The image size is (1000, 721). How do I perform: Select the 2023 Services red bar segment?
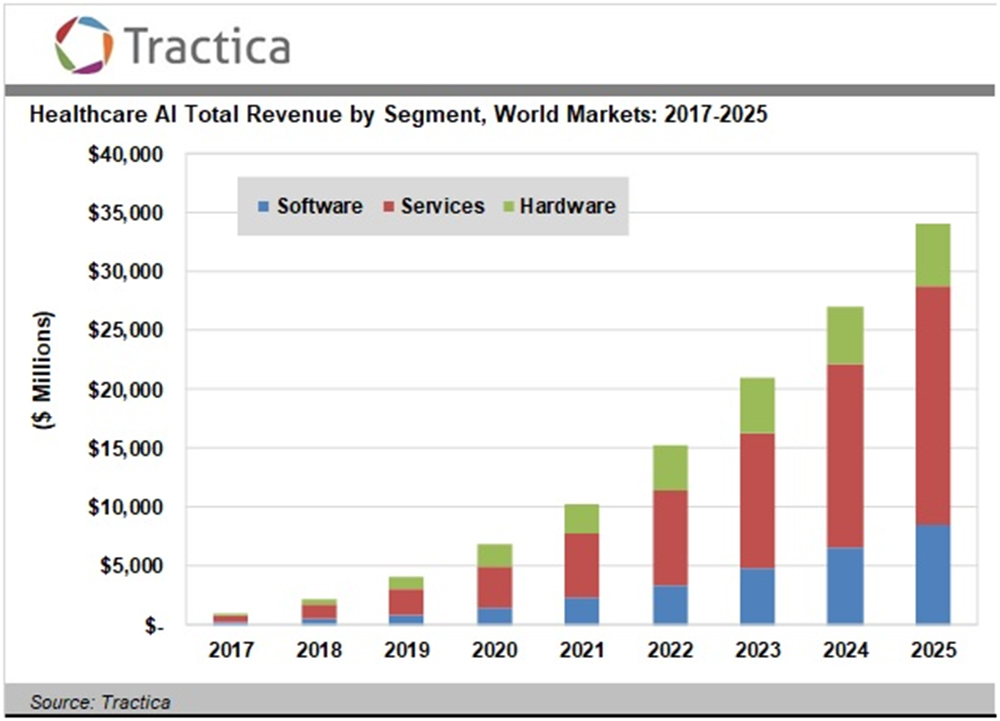coord(758,501)
